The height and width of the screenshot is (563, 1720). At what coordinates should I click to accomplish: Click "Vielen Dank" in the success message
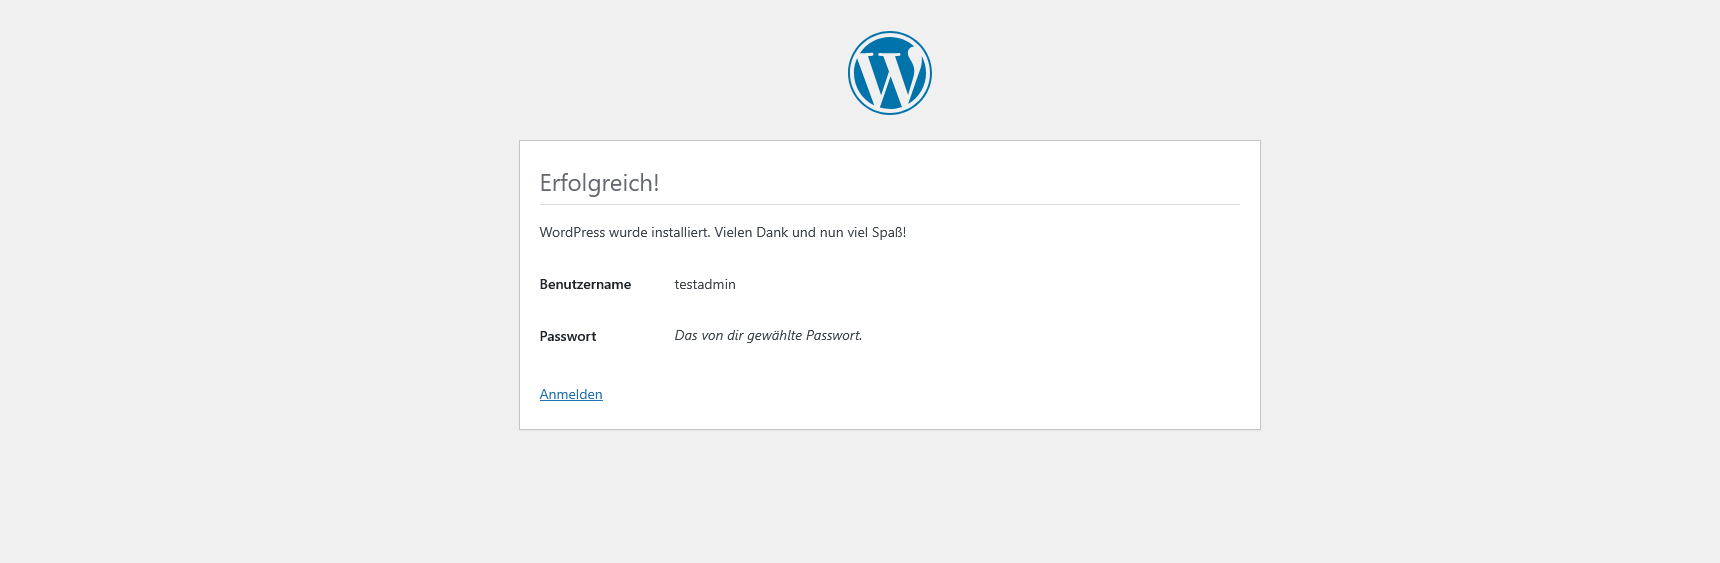pos(751,232)
